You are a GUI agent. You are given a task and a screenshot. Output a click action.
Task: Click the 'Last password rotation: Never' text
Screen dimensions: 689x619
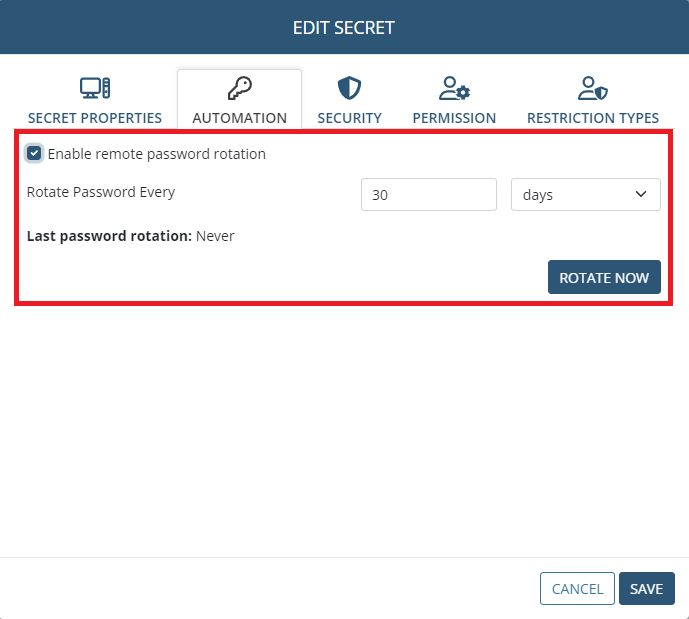click(x=130, y=236)
